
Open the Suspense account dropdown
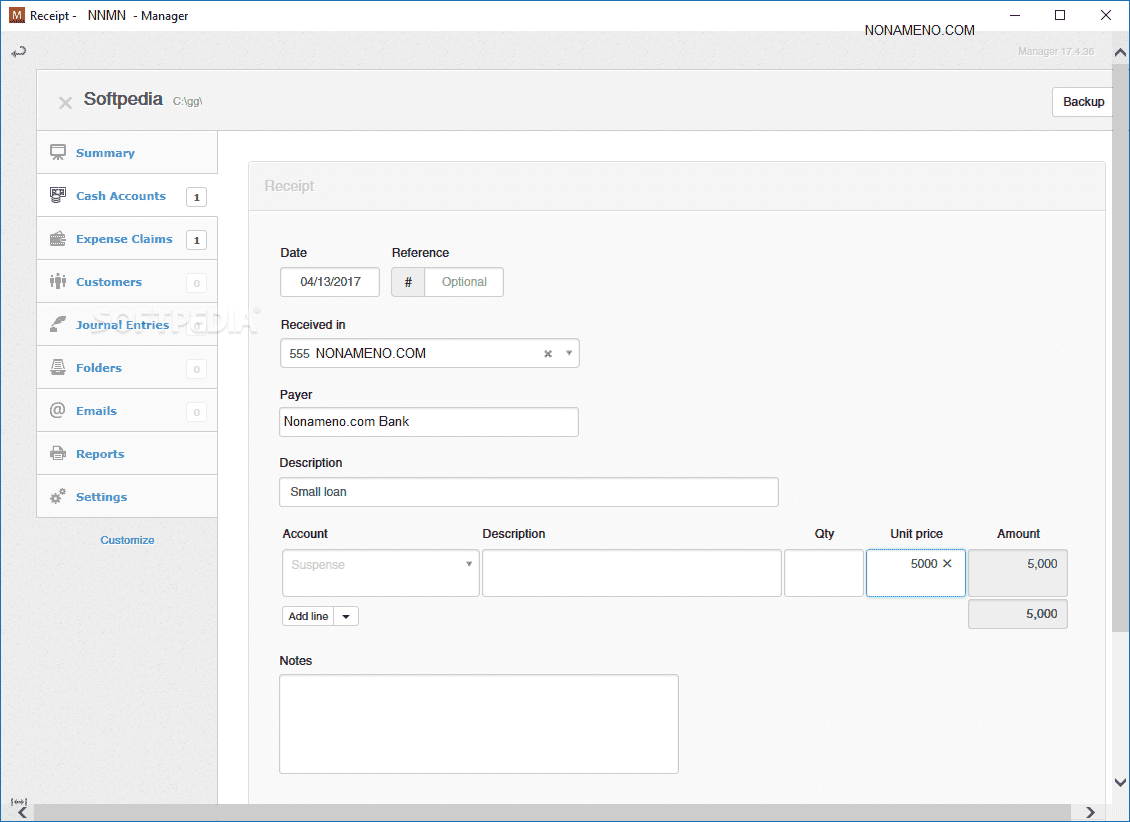tap(469, 565)
